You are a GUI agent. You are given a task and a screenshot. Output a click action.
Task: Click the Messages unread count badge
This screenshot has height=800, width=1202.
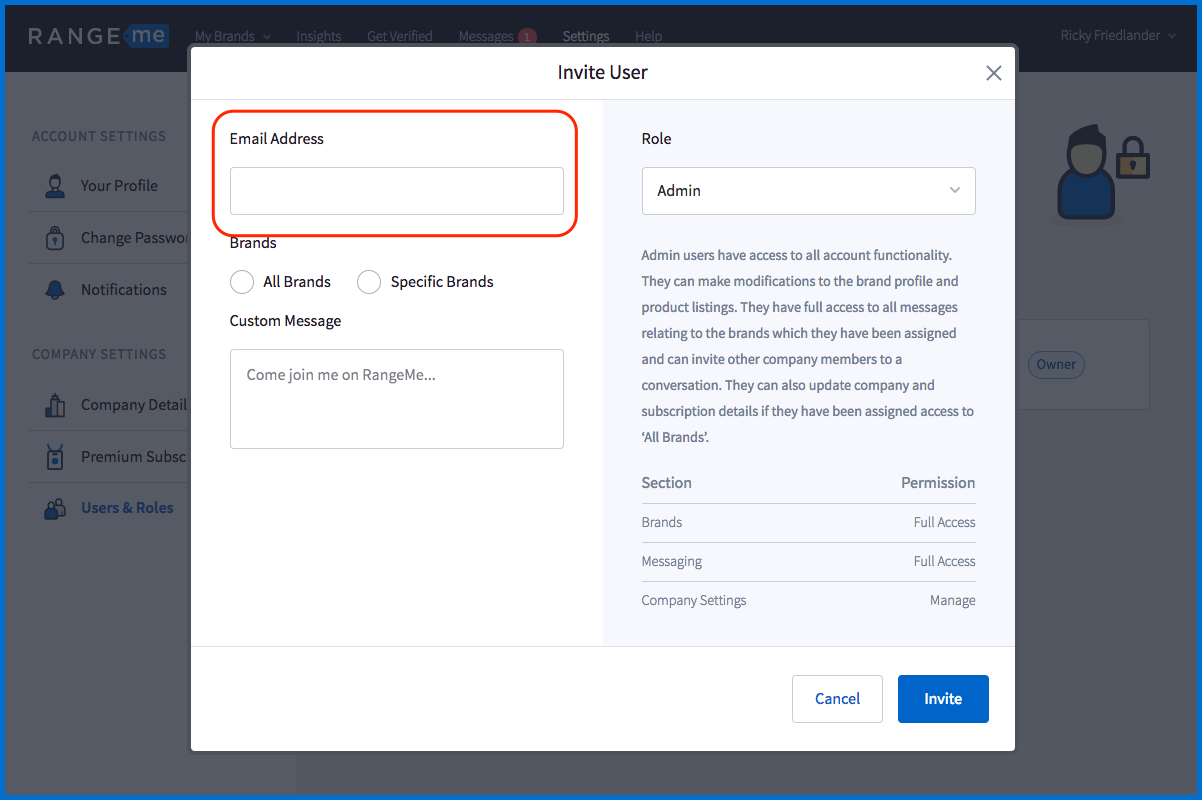click(x=526, y=37)
